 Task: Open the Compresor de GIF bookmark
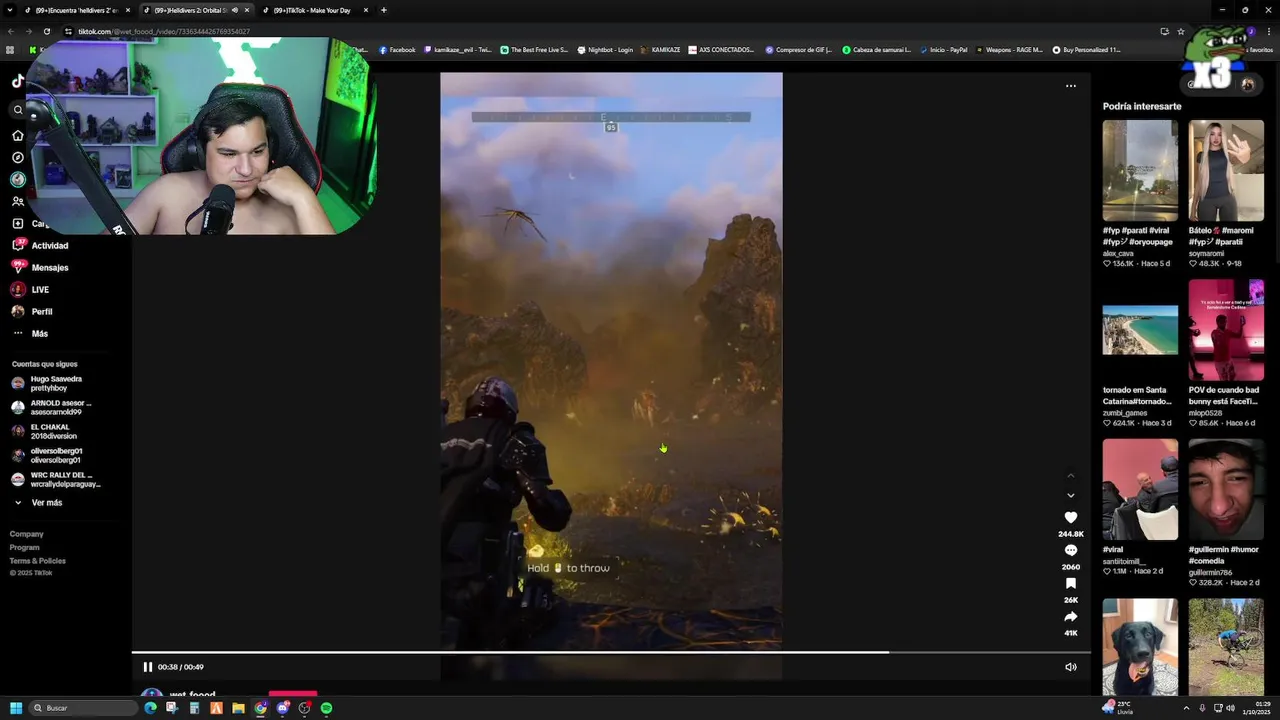point(799,50)
